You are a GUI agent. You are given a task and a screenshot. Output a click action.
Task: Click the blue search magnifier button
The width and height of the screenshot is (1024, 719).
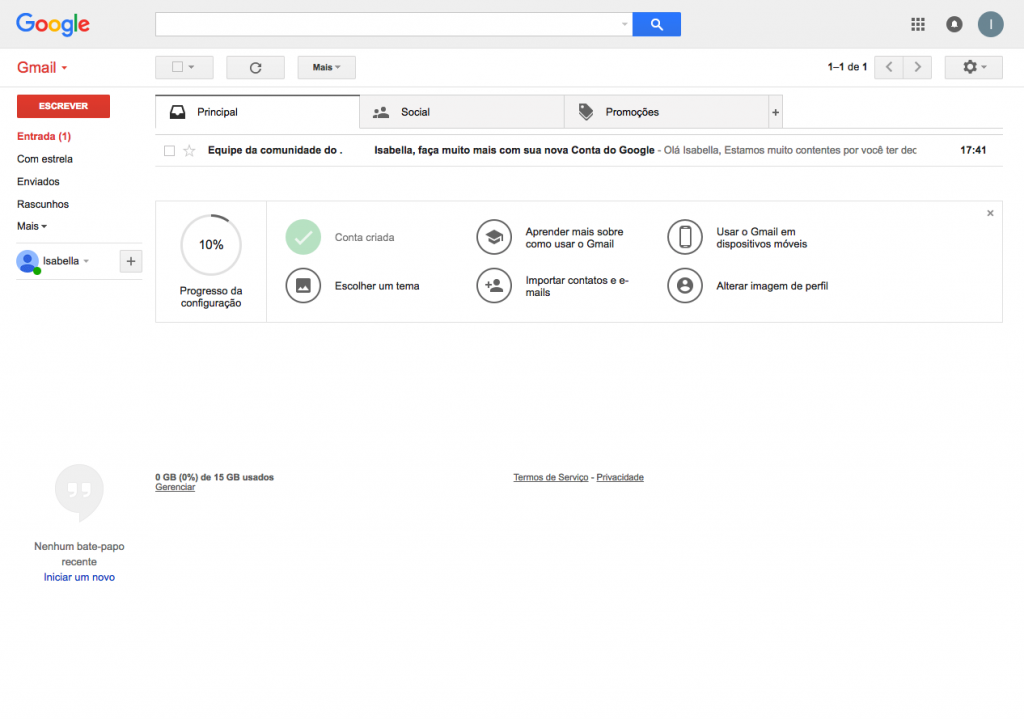pyautogui.click(x=656, y=24)
